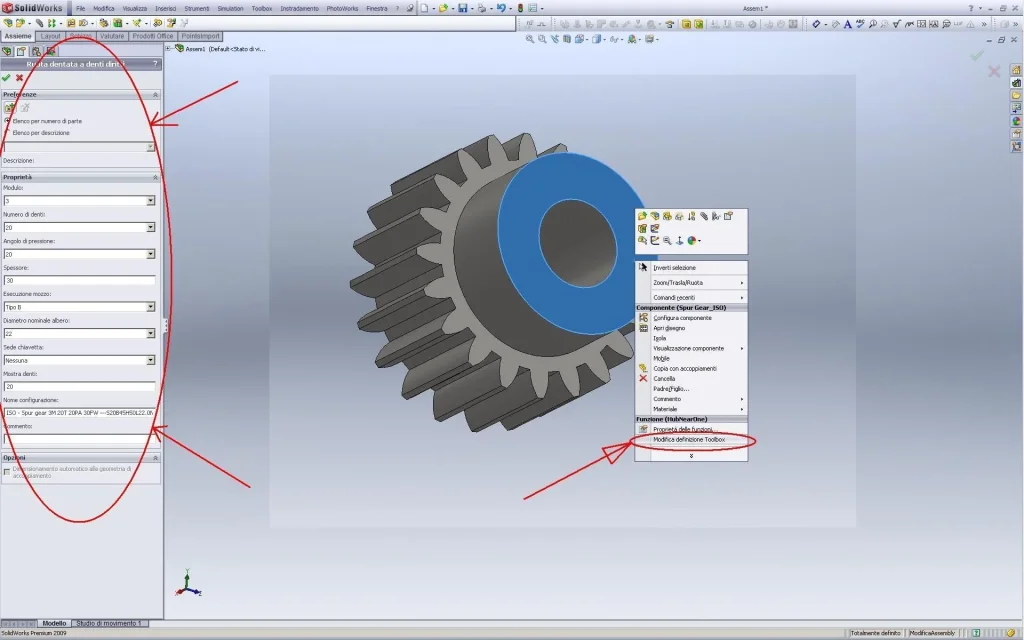Click the Save icon in top toolbar

[462, 8]
